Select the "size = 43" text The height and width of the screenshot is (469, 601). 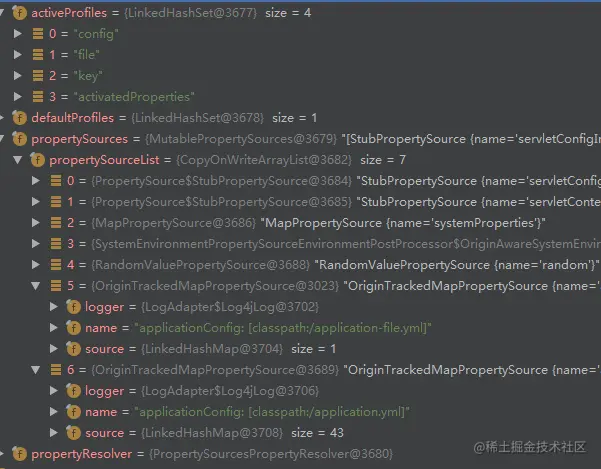click(x=317, y=433)
